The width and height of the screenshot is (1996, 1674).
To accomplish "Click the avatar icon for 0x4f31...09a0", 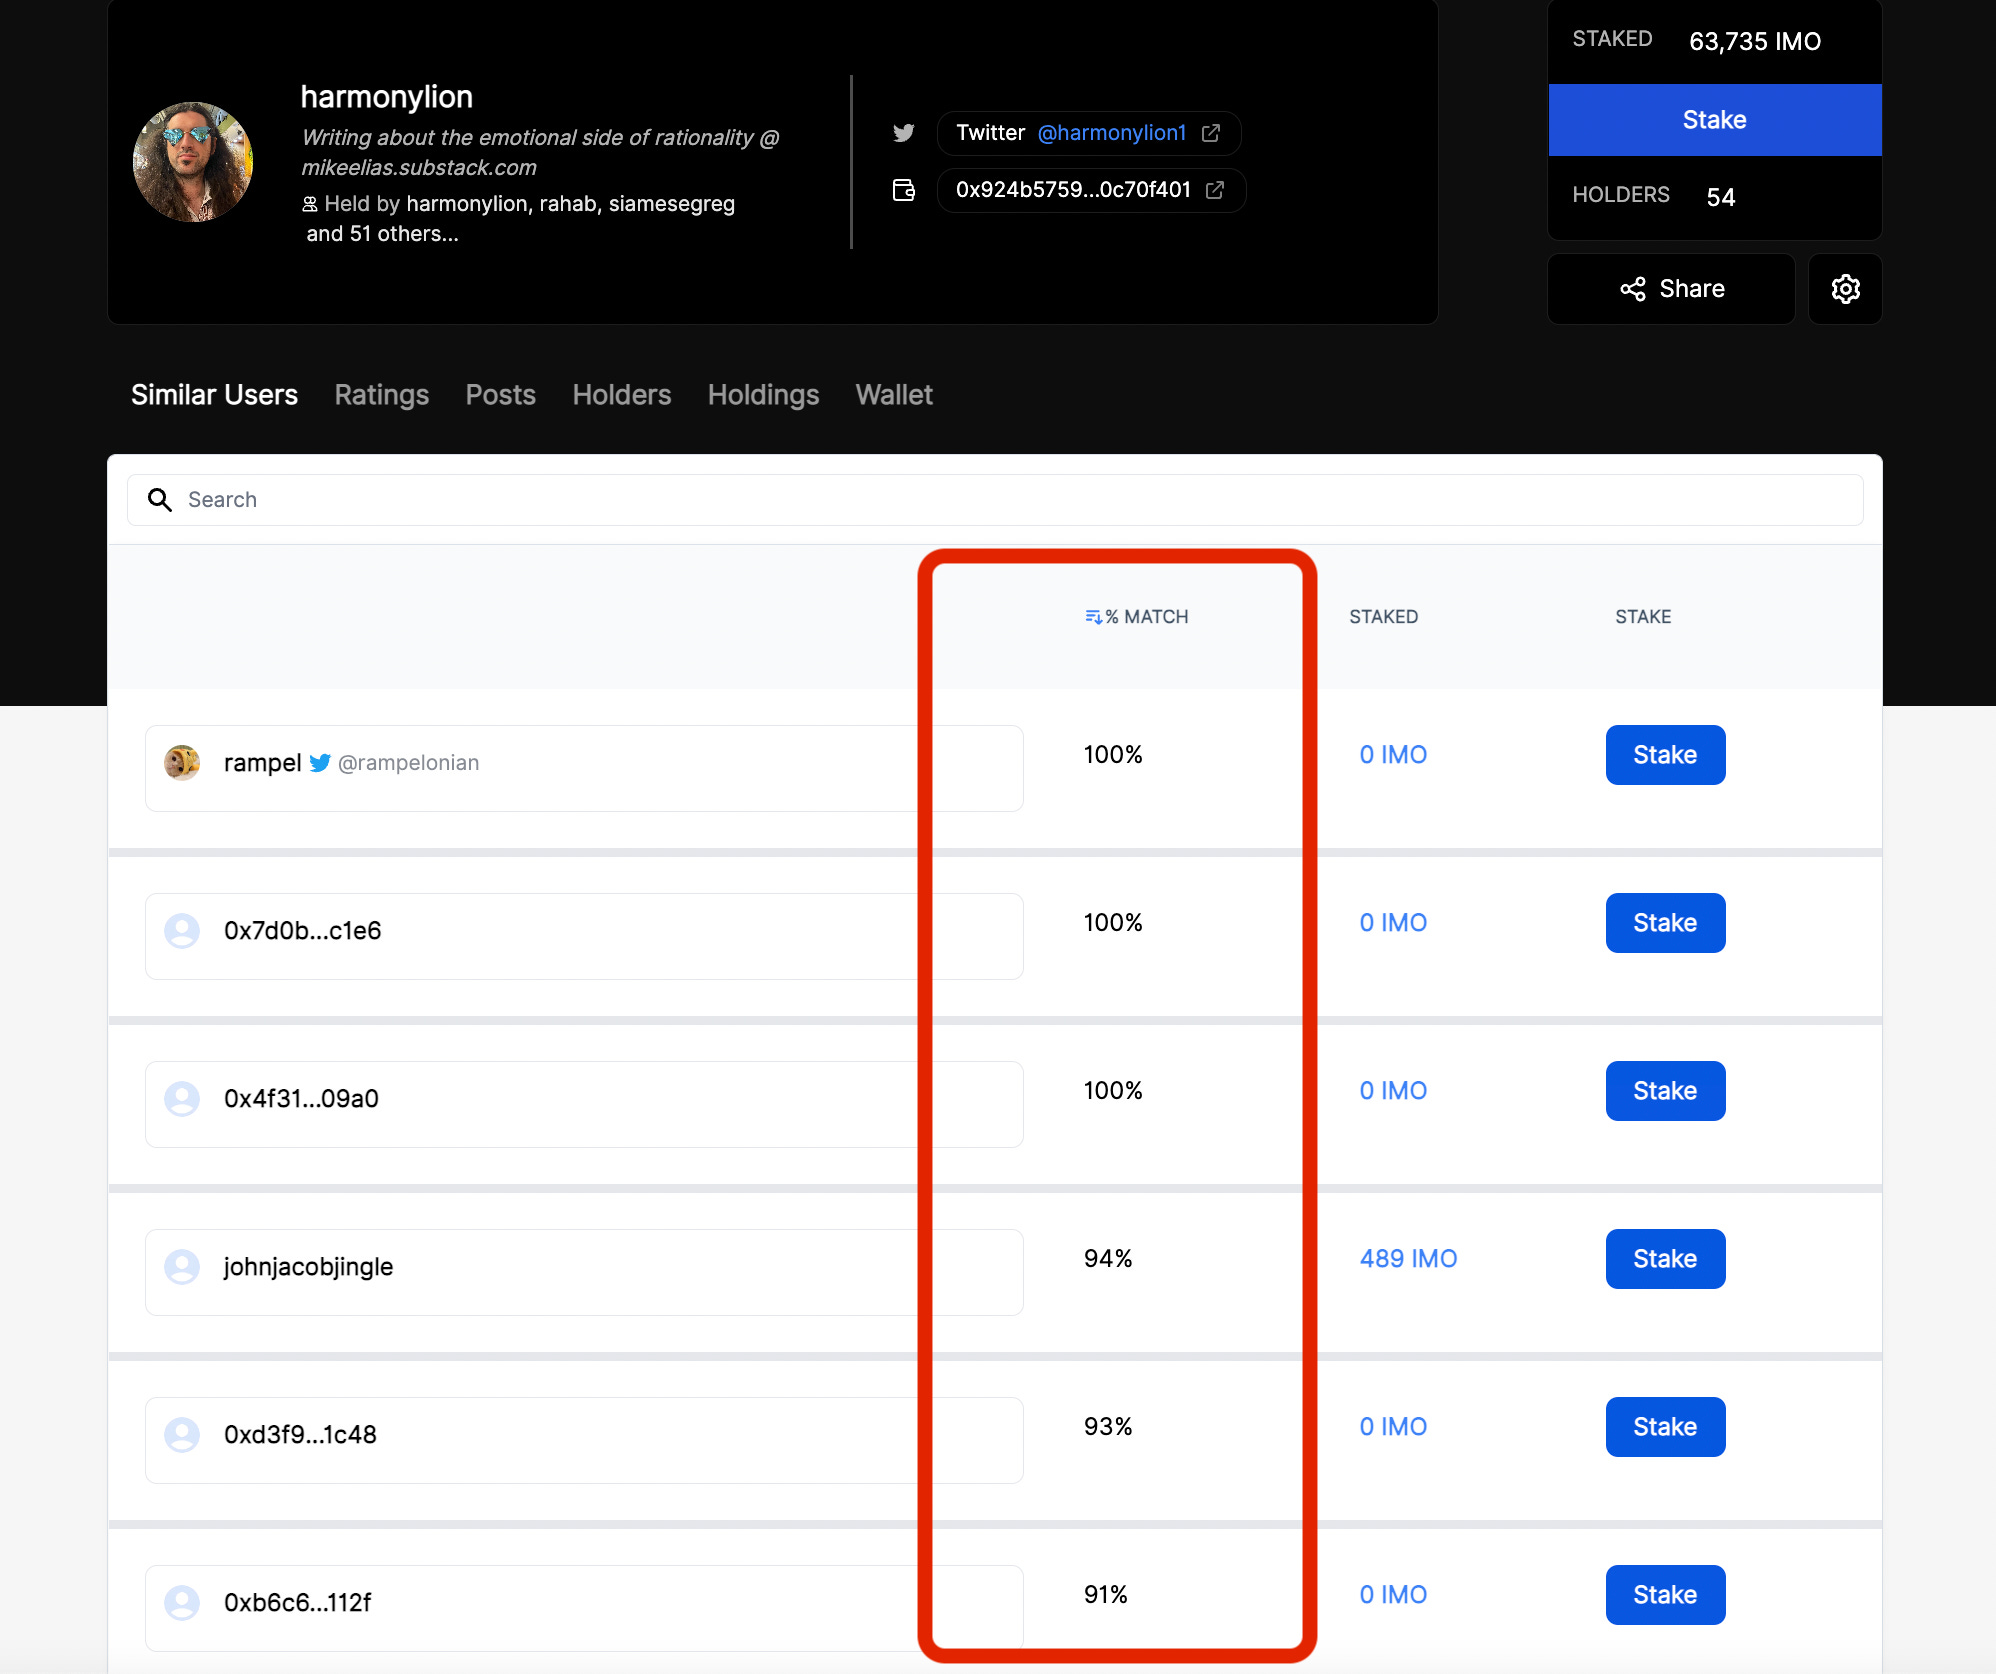I will (x=182, y=1098).
